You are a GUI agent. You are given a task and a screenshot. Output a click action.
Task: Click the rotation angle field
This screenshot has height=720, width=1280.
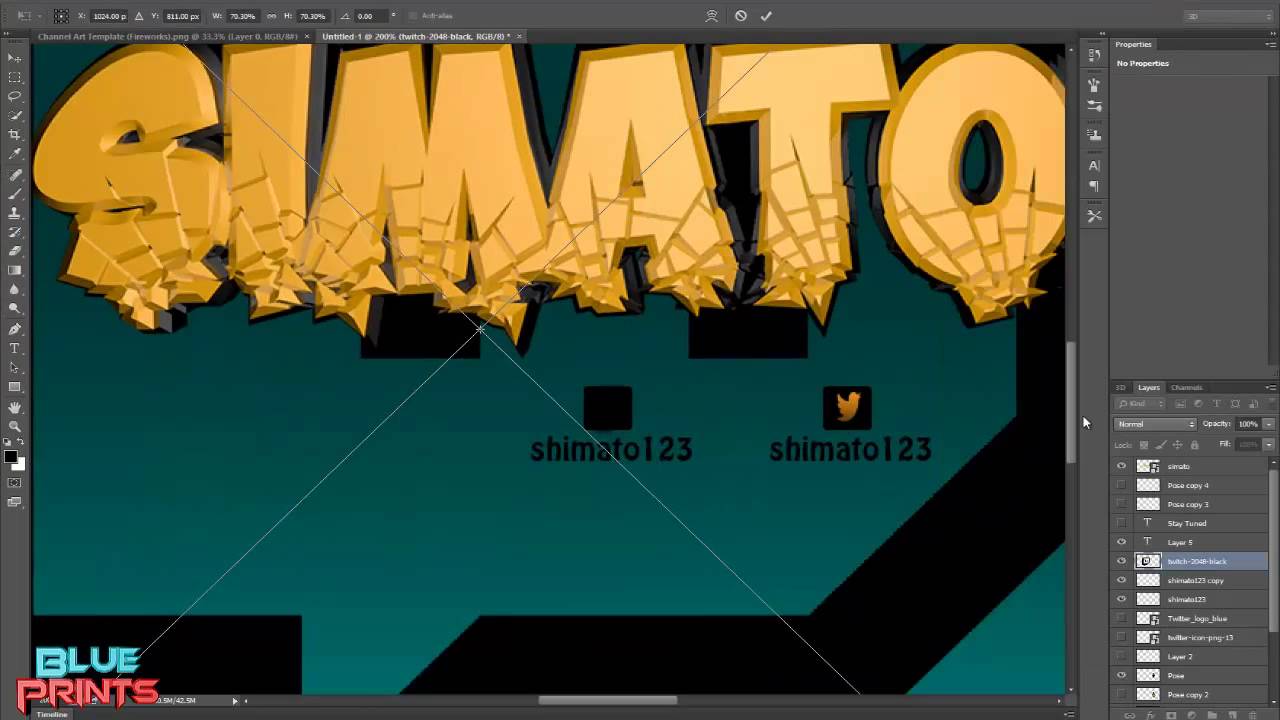(372, 16)
